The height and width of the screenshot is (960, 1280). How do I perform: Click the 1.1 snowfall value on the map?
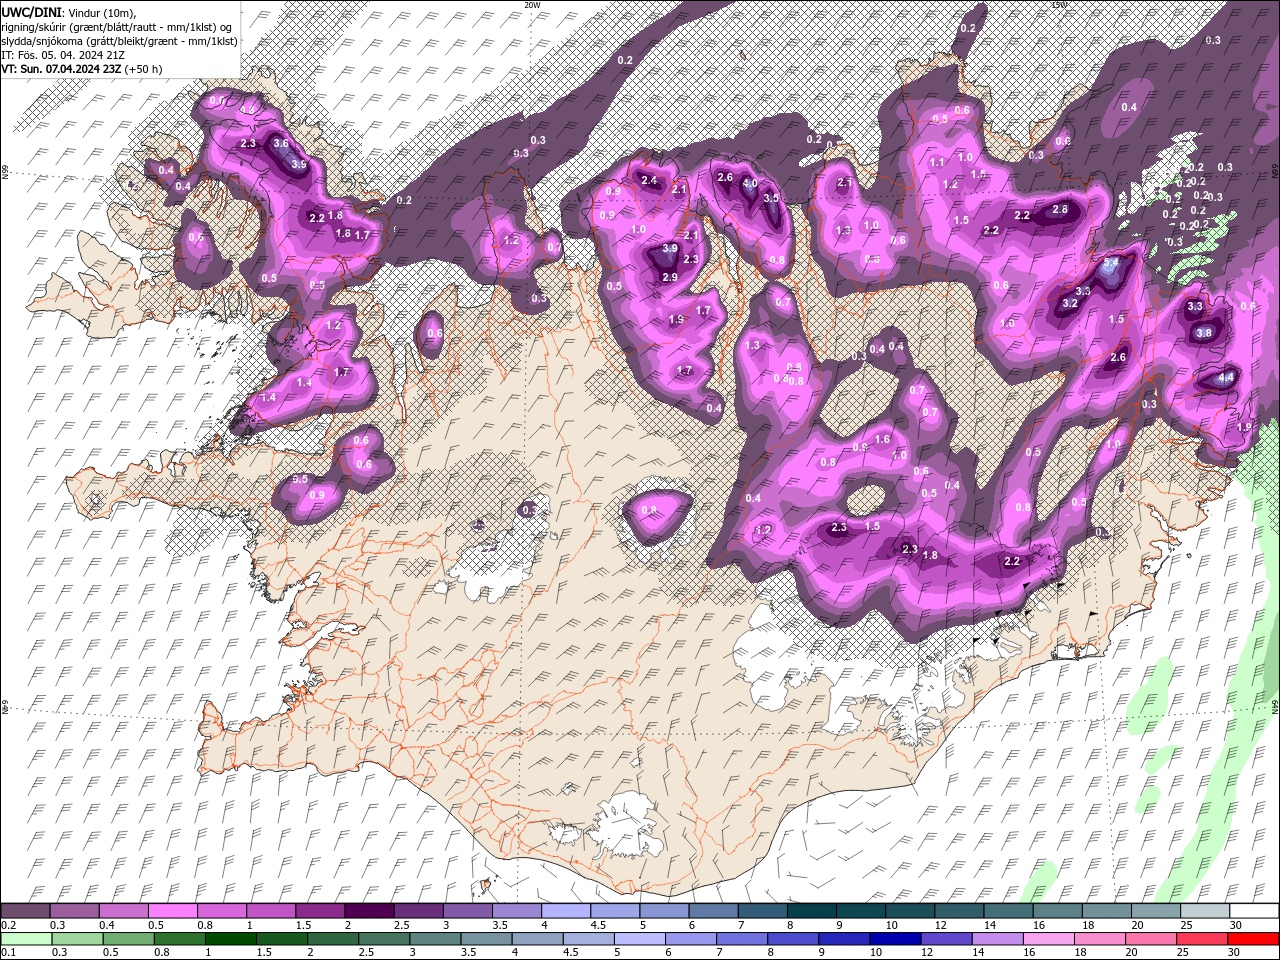pos(937,162)
